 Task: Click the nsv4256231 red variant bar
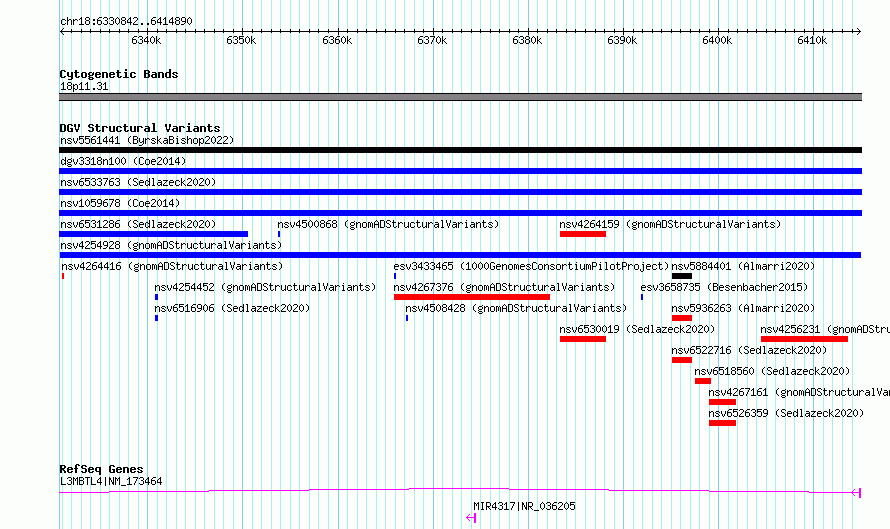point(804,339)
